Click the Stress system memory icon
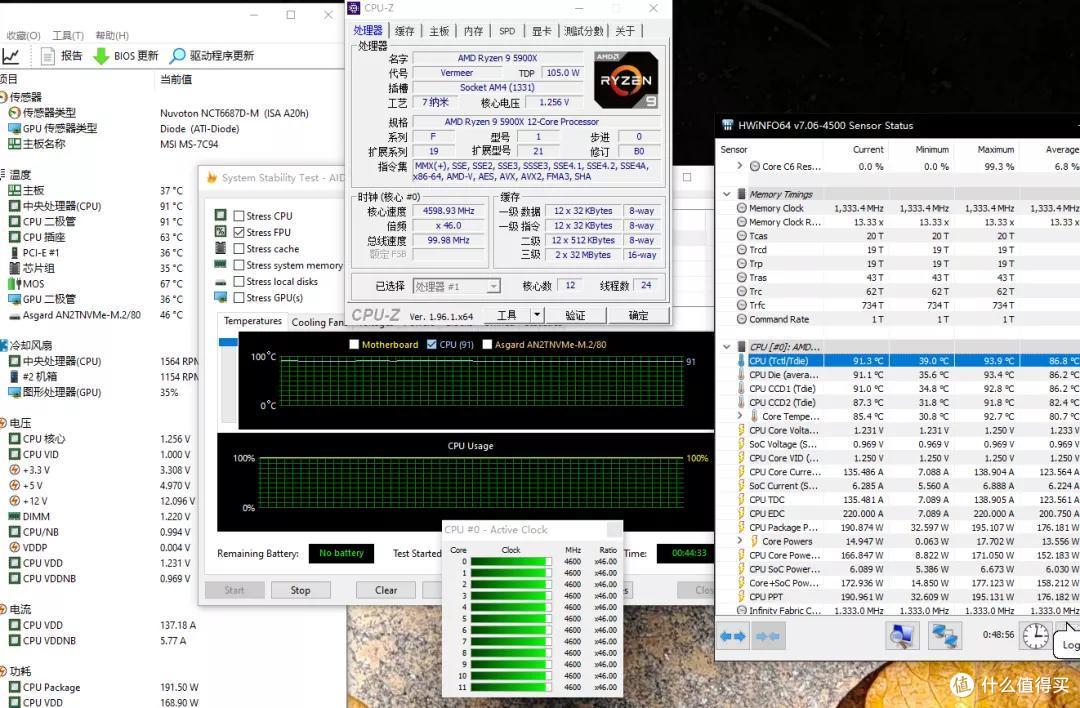The height and width of the screenshot is (708, 1080). coord(220,264)
